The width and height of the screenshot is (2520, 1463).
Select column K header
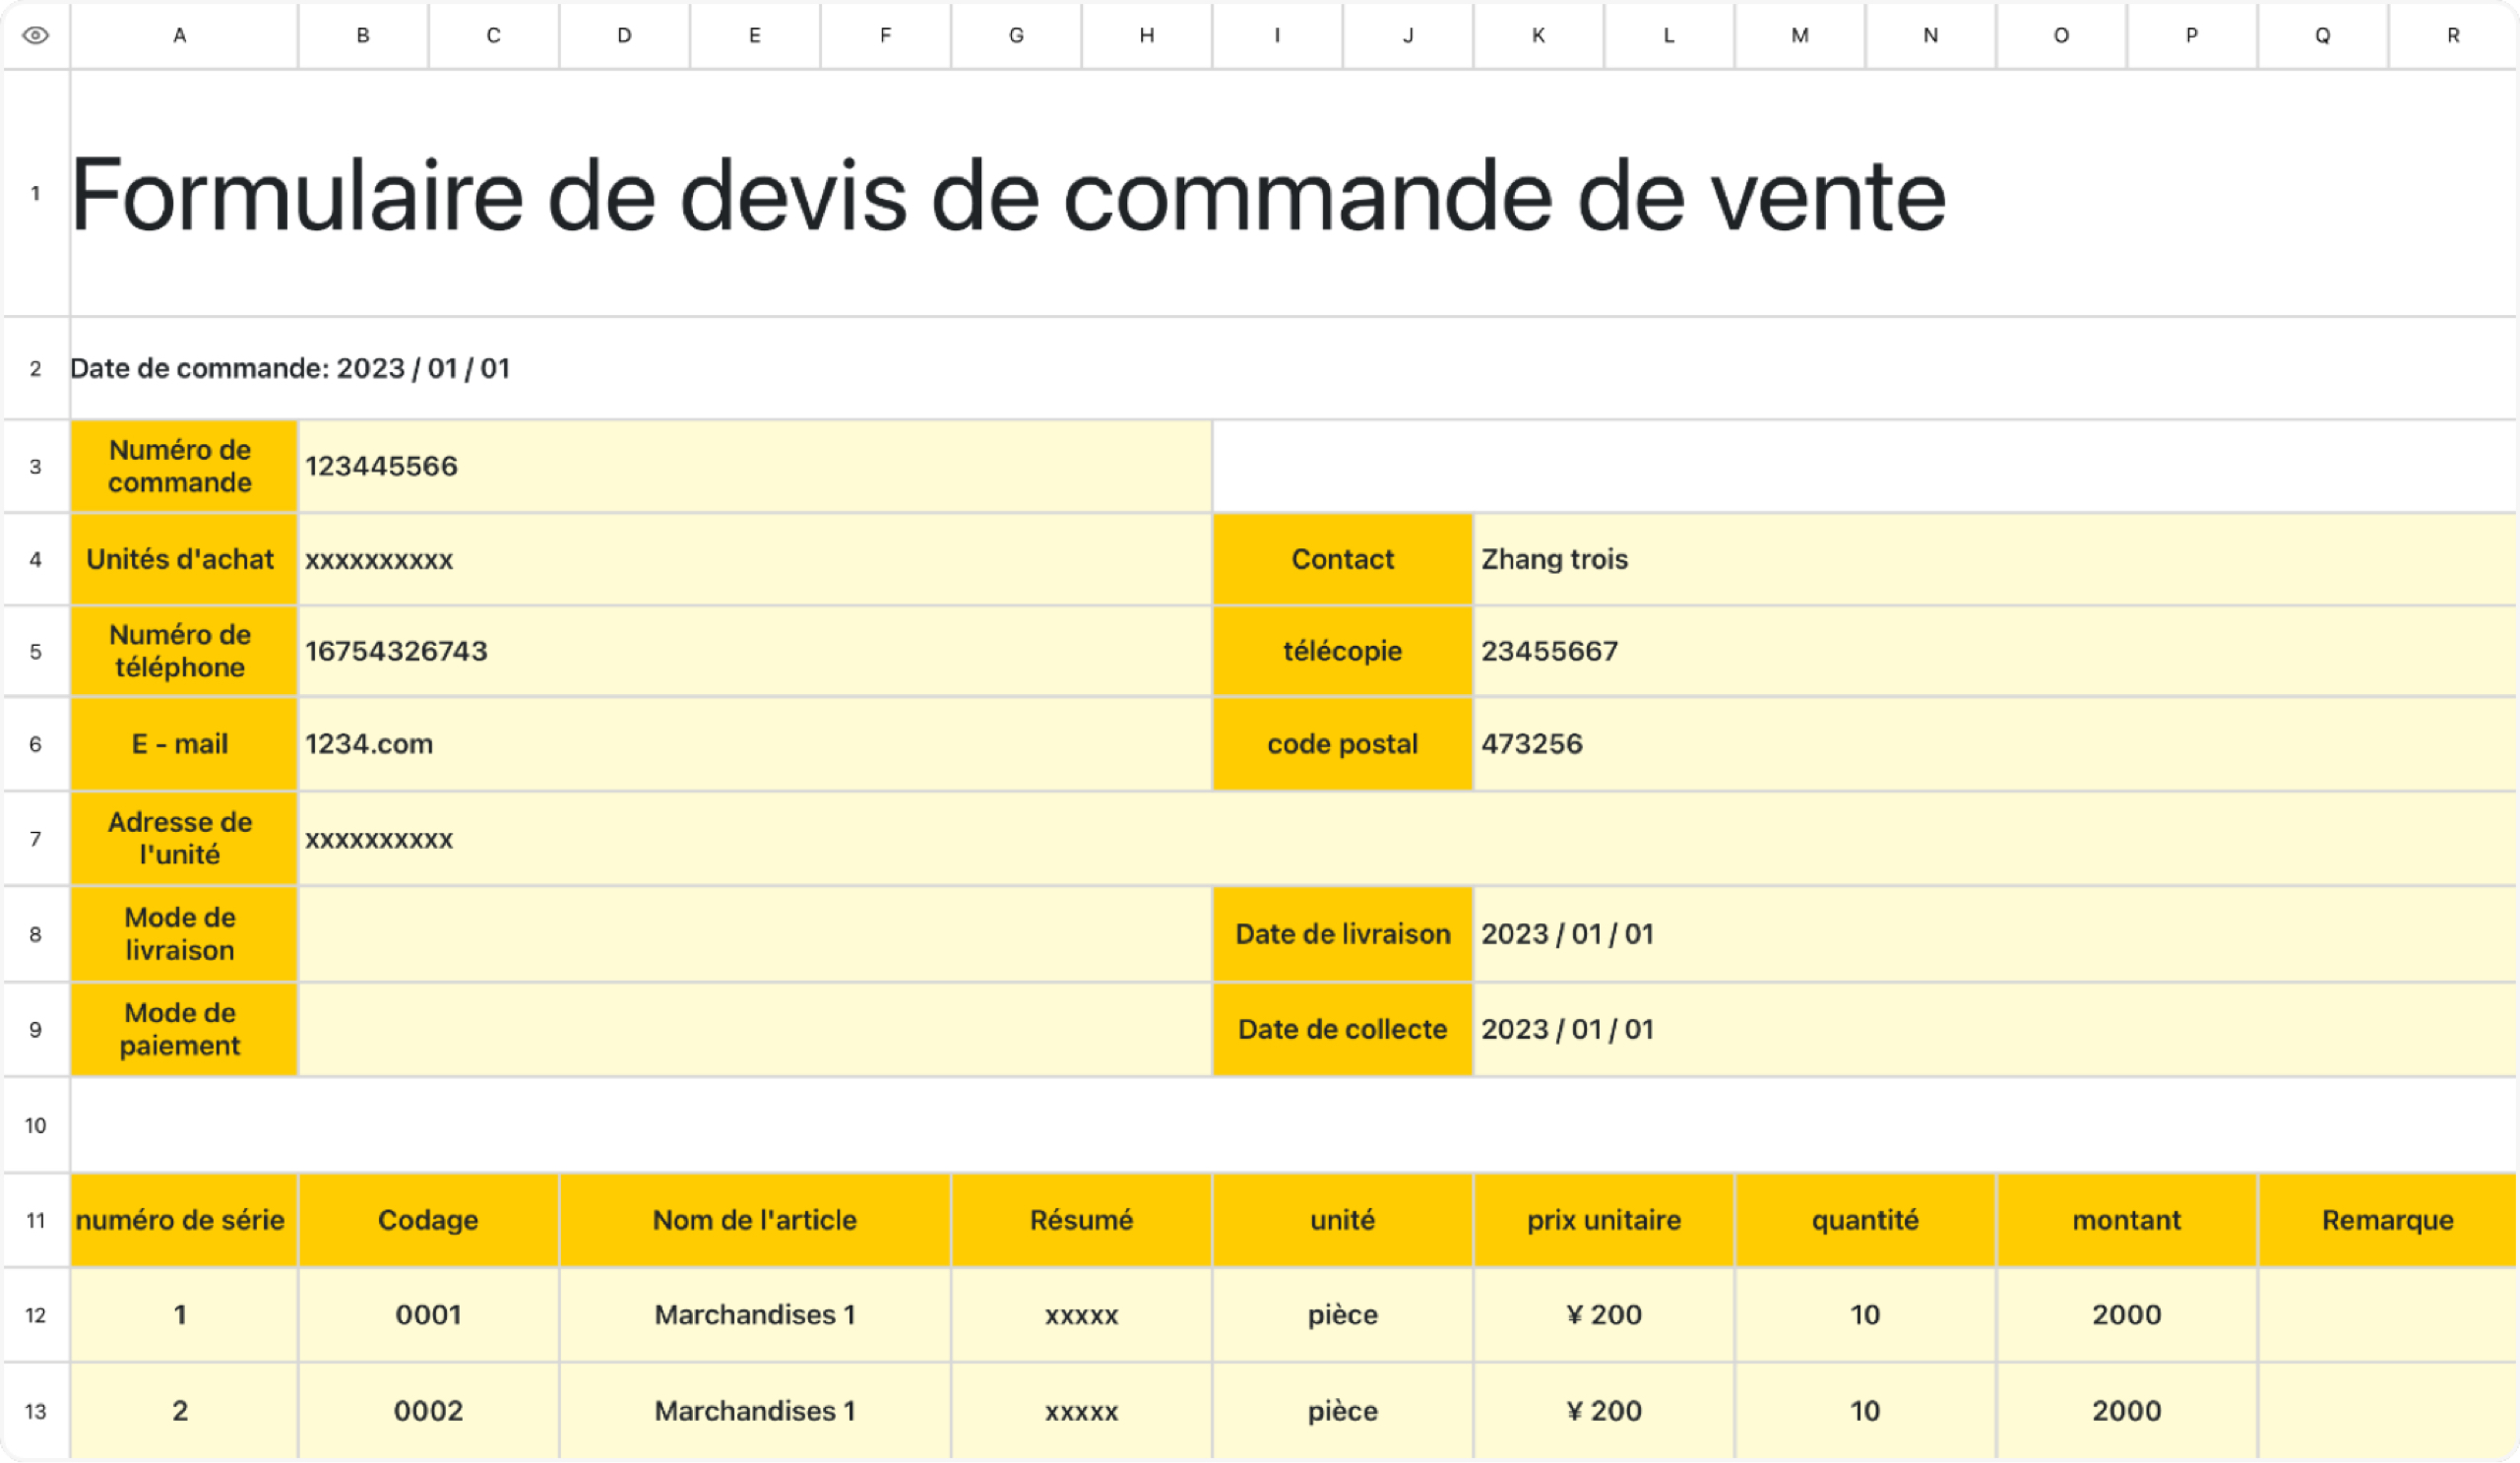(x=1538, y=36)
